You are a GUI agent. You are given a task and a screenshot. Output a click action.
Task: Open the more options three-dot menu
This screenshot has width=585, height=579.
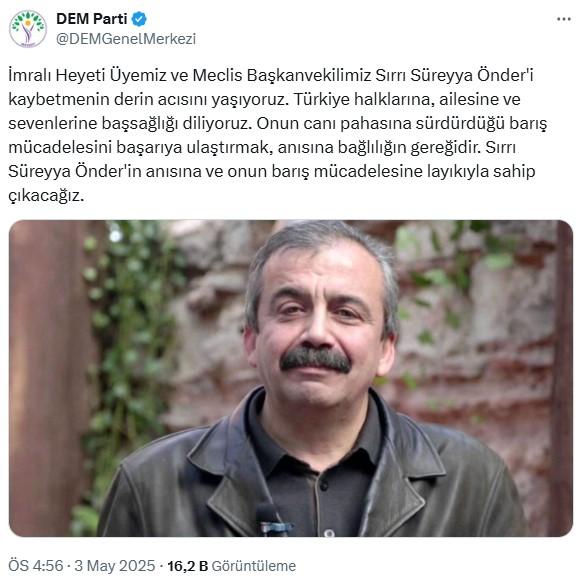coord(563,19)
